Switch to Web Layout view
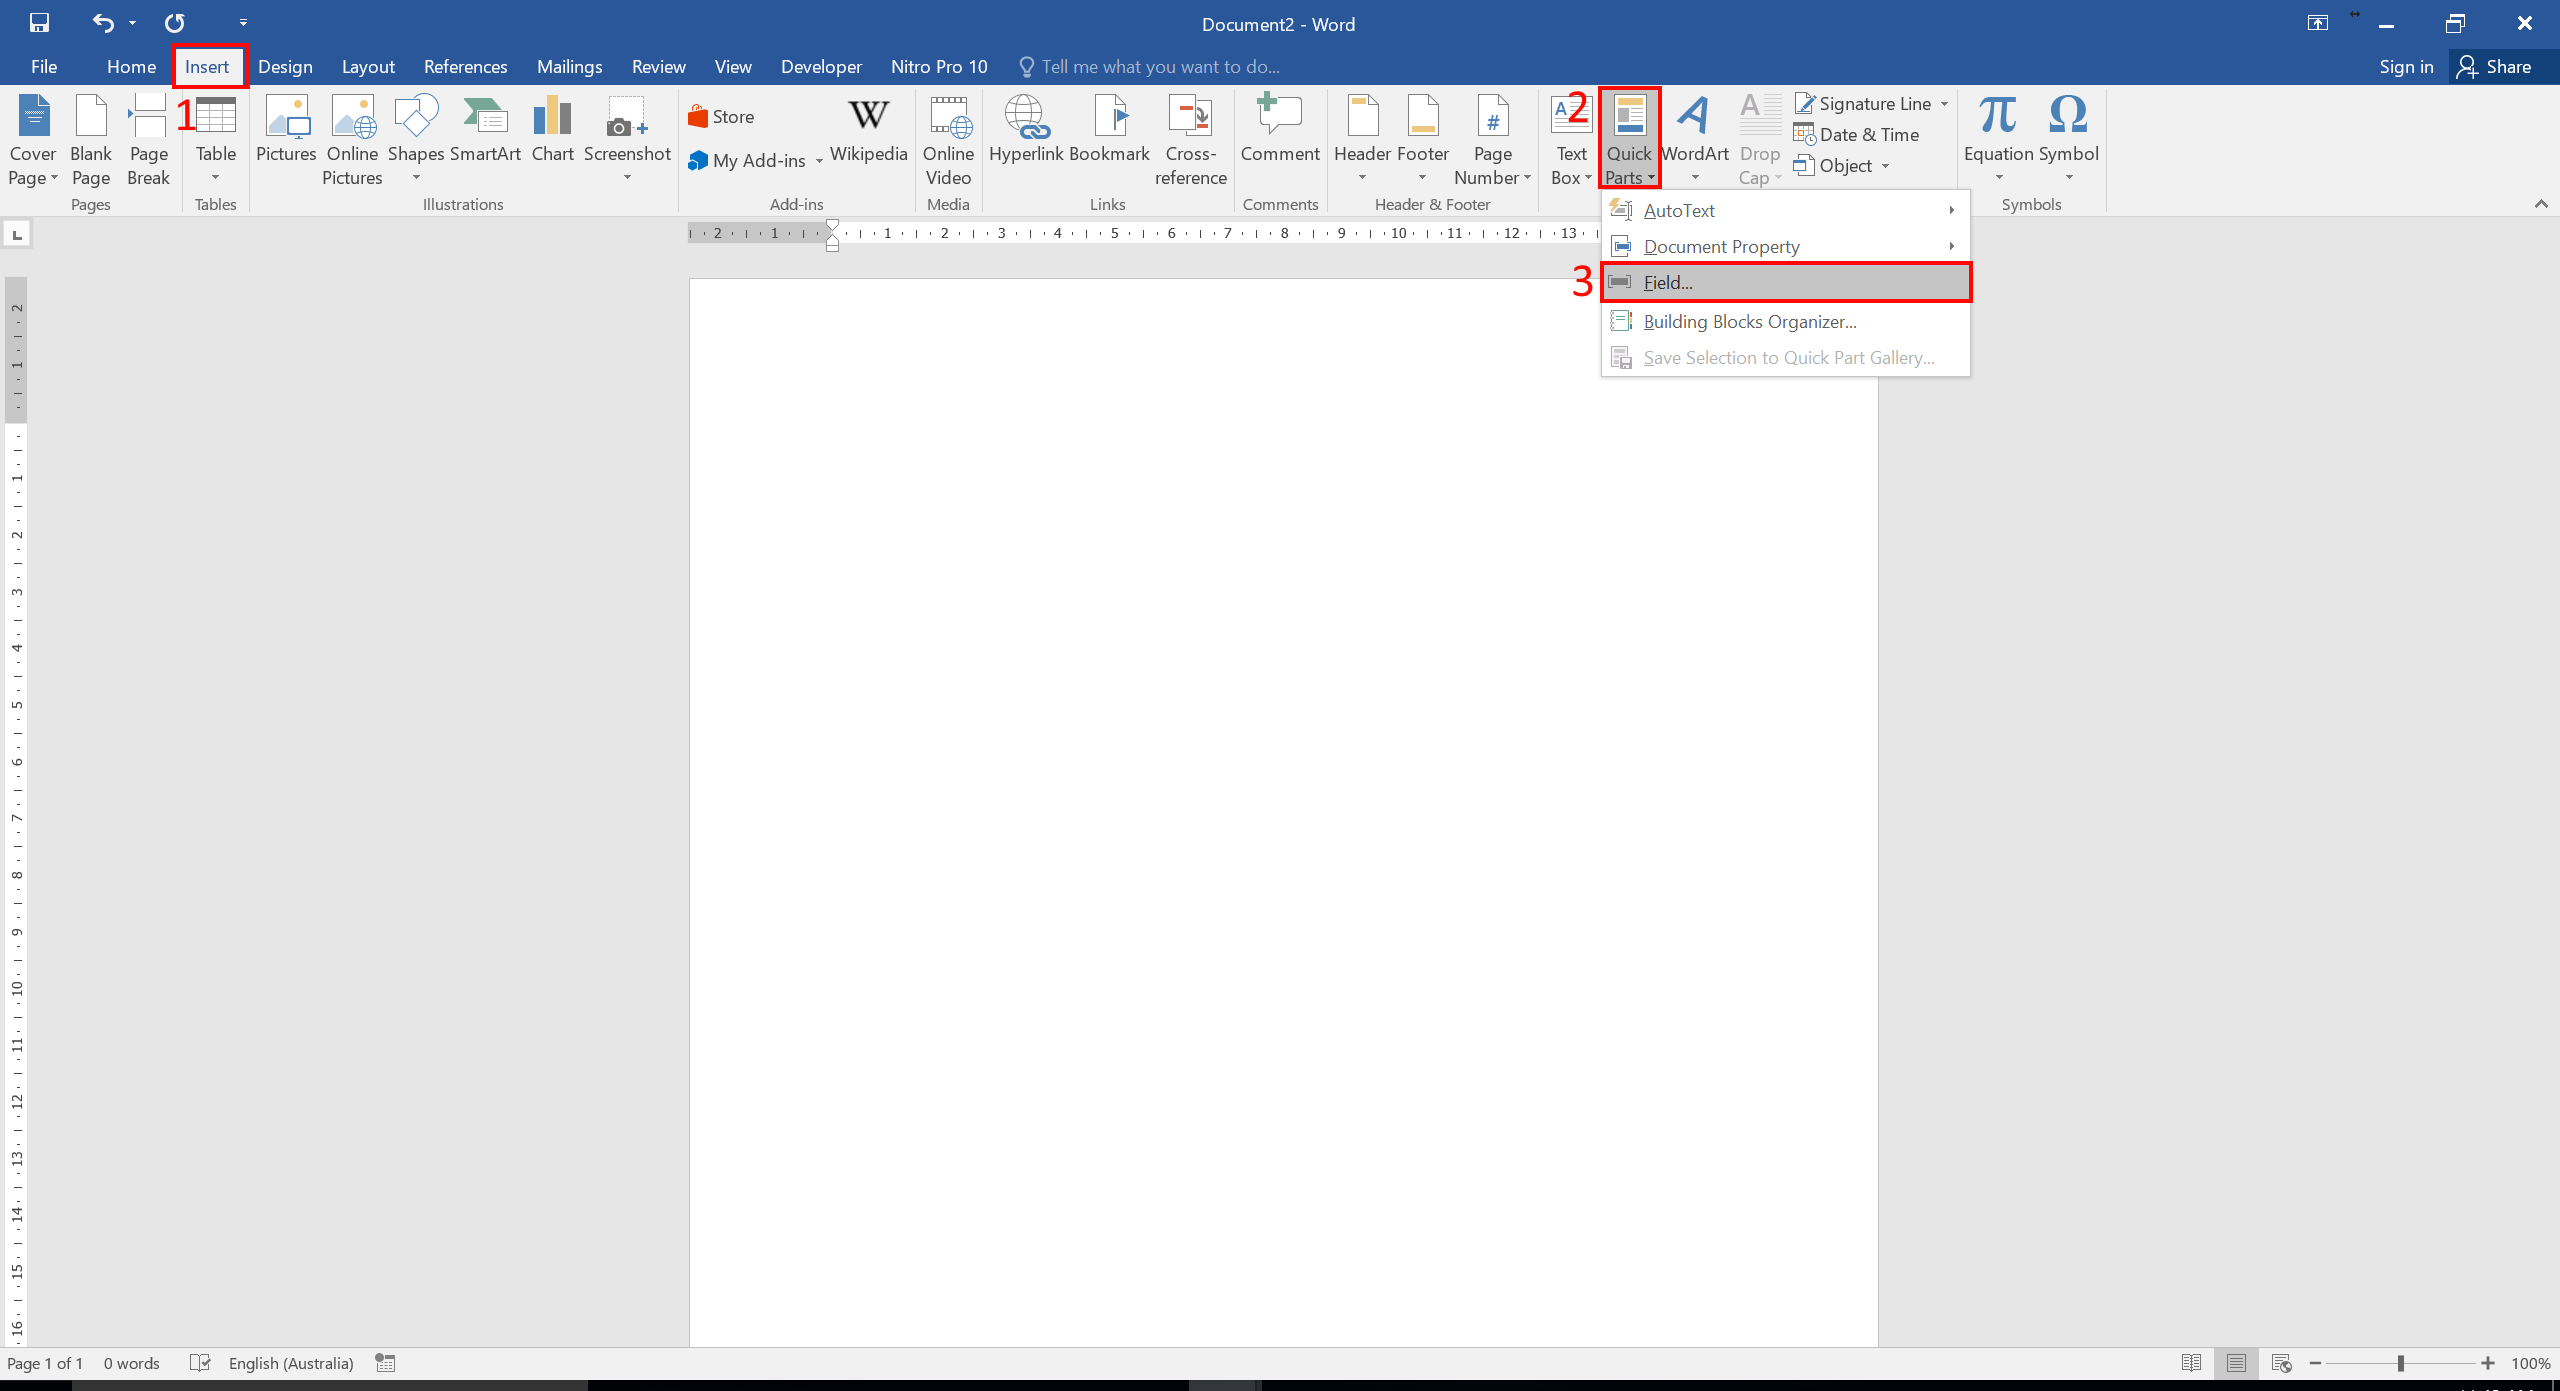Screen dimensions: 2560x1391 pyautogui.click(x=2281, y=1363)
